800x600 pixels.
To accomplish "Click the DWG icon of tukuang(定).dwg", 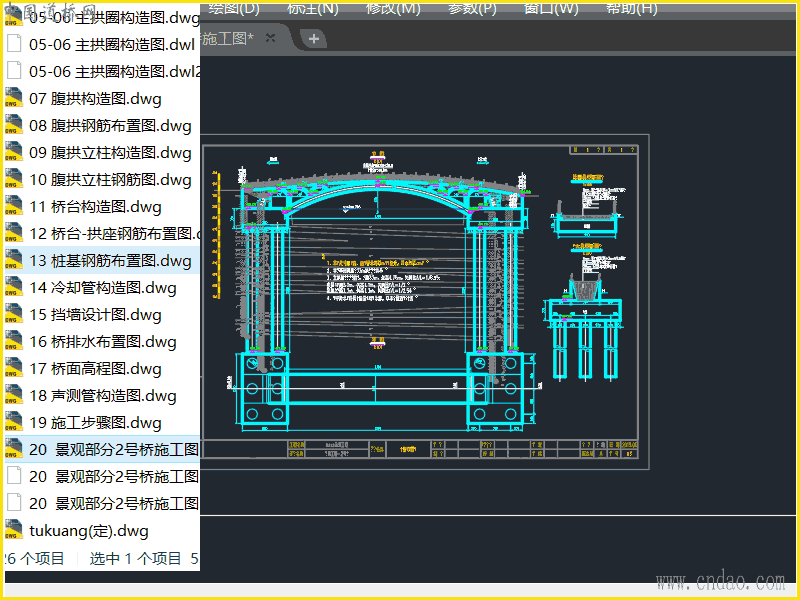I will point(14,530).
